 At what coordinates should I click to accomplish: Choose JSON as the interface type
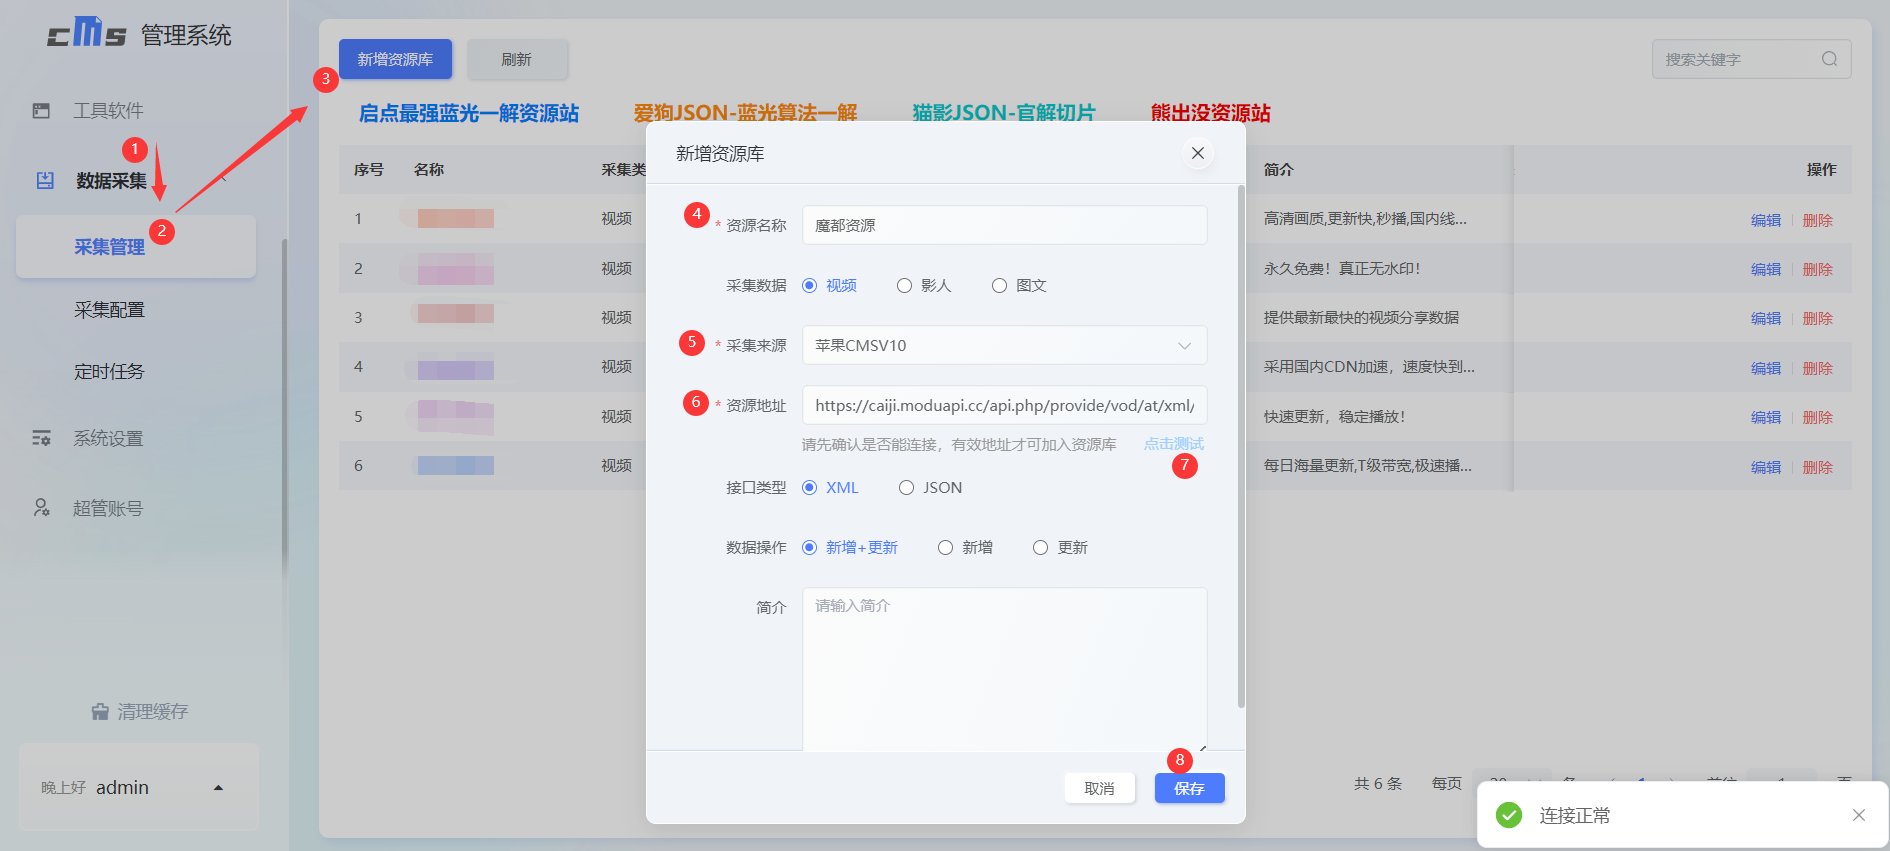pos(907,488)
